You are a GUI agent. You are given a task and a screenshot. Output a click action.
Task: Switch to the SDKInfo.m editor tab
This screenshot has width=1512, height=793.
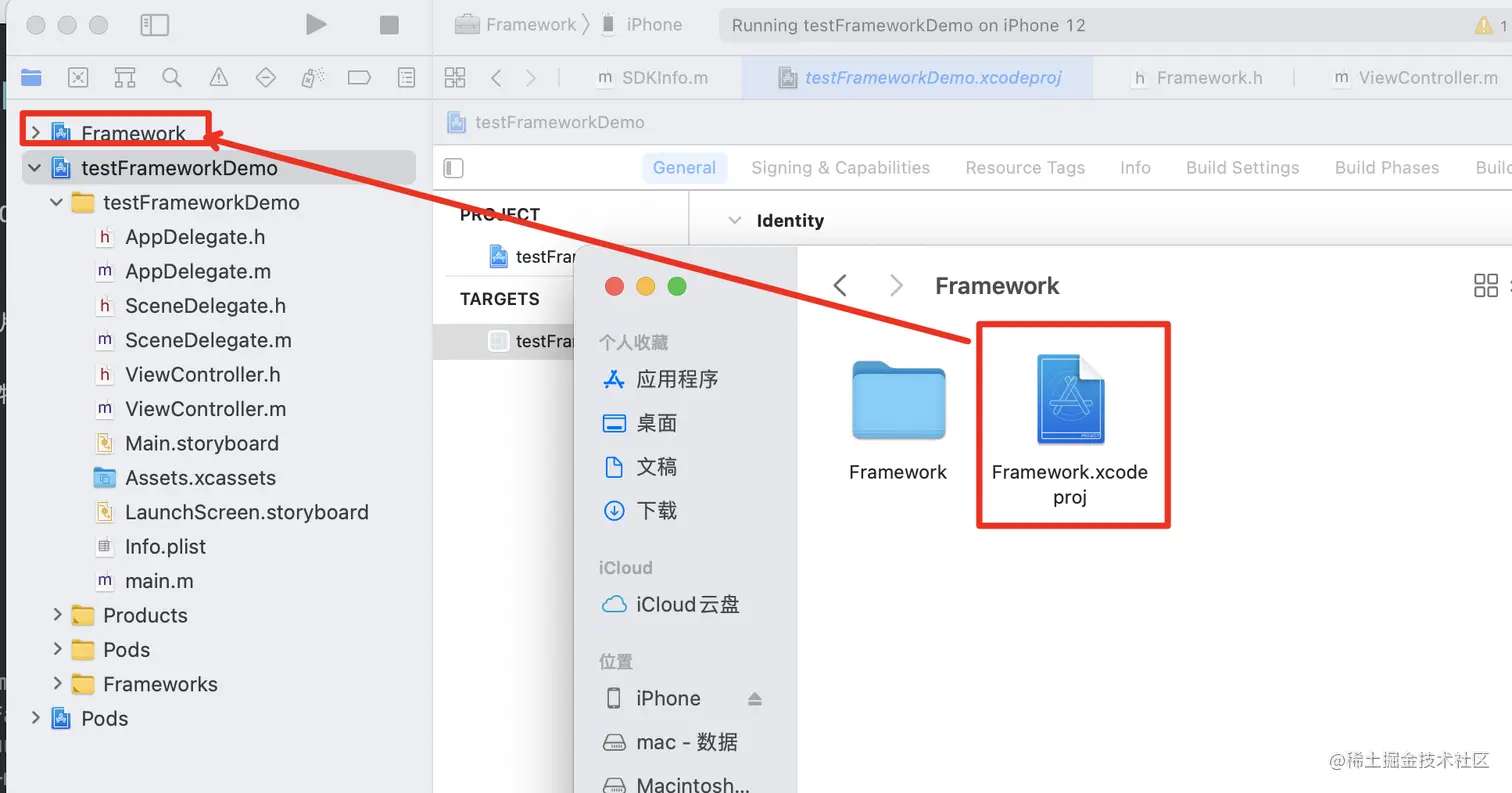[652, 77]
